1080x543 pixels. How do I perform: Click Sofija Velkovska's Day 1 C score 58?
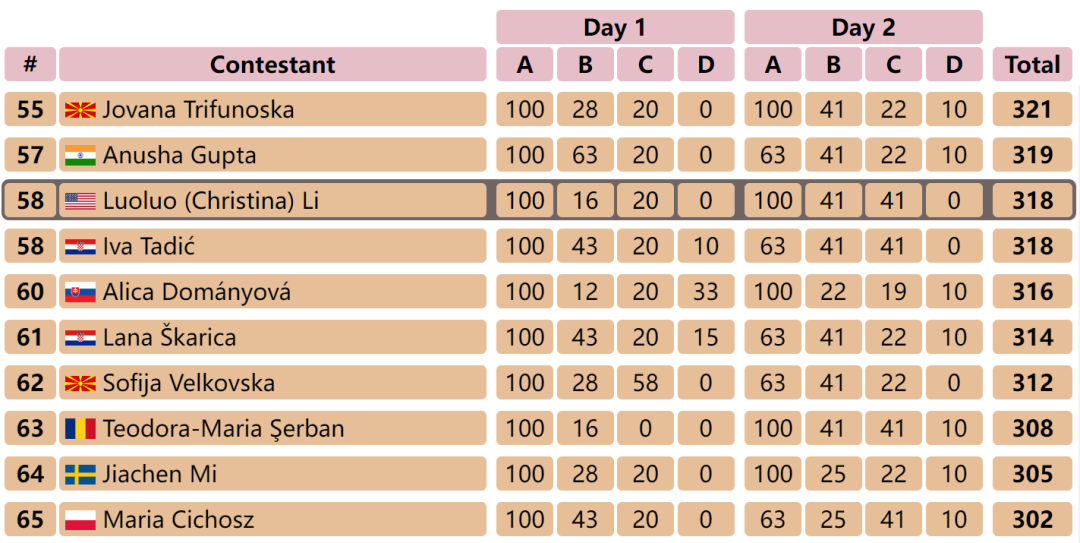pos(645,383)
